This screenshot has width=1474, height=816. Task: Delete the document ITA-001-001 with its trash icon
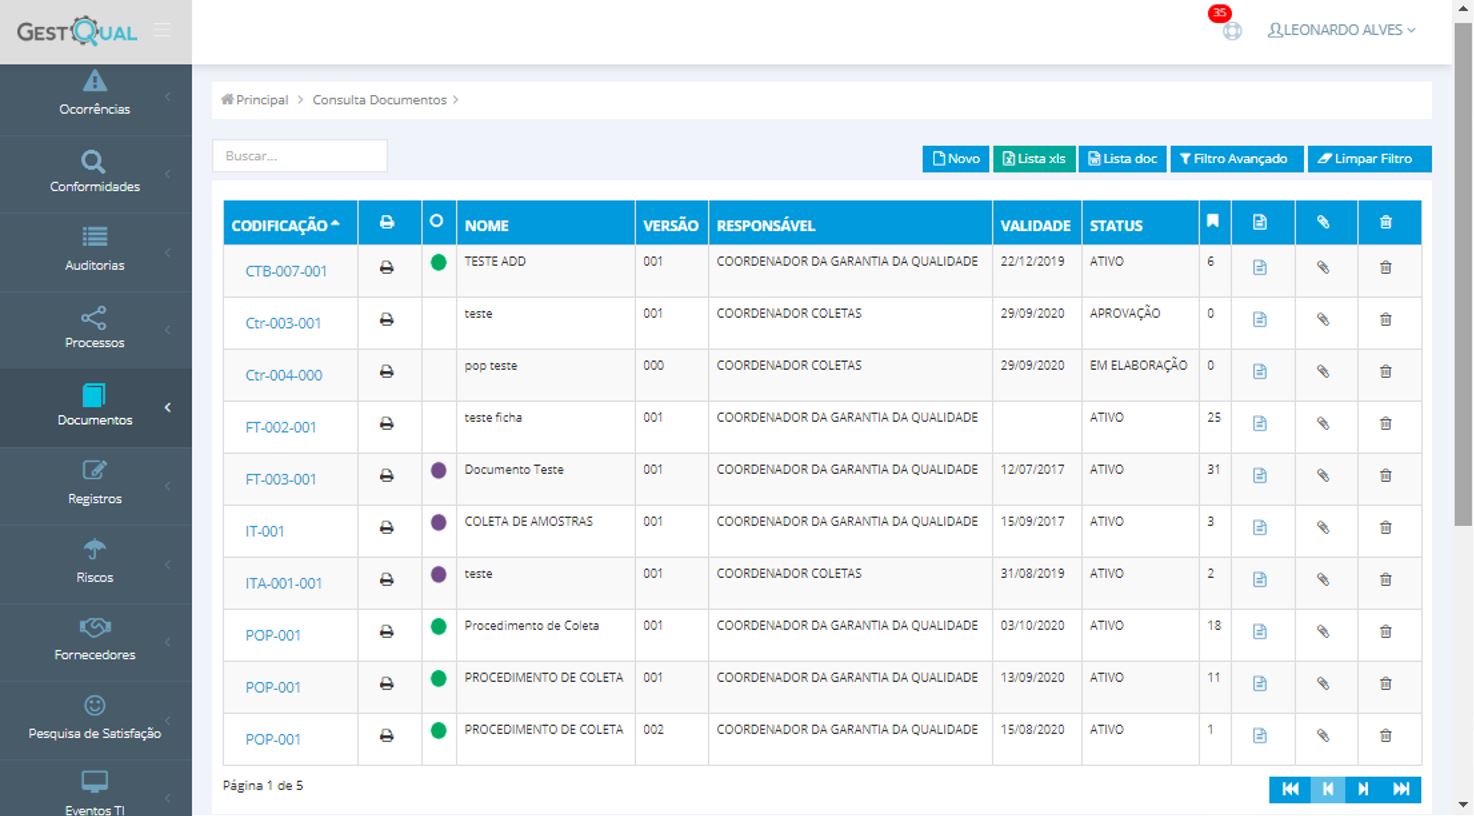1386,580
